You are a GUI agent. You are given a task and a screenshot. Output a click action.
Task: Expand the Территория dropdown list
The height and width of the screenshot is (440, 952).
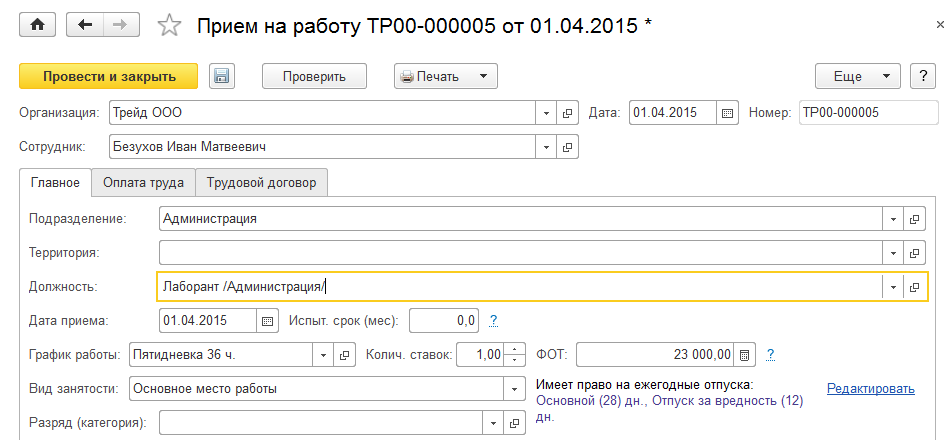(893, 252)
